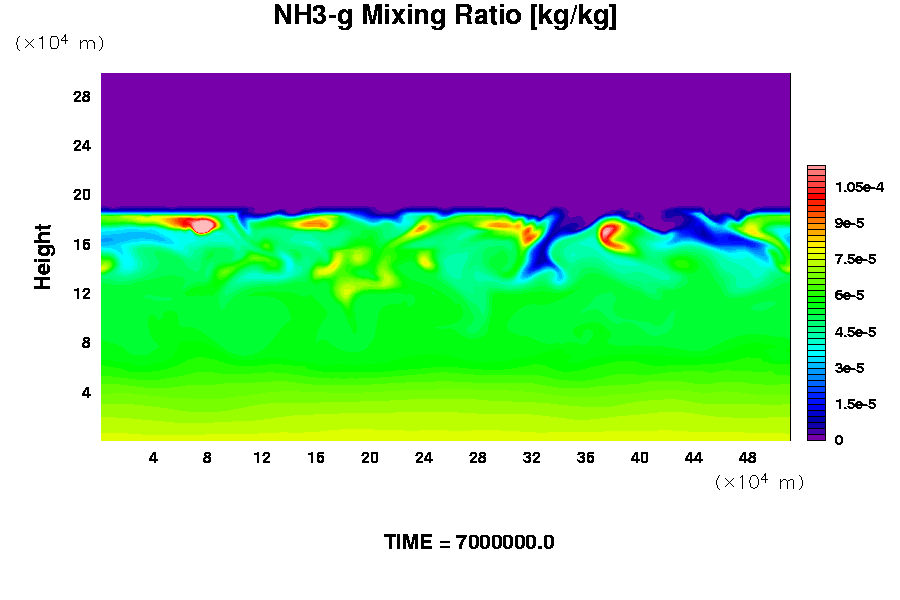Screen dimensions: 900x600
Task: Click the 4.5e-5 colorbar label
Action: tap(856, 331)
